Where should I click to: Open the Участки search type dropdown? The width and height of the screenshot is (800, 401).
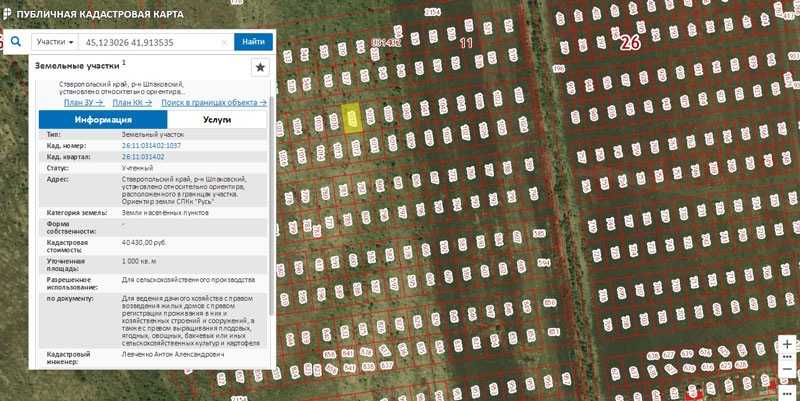point(56,43)
